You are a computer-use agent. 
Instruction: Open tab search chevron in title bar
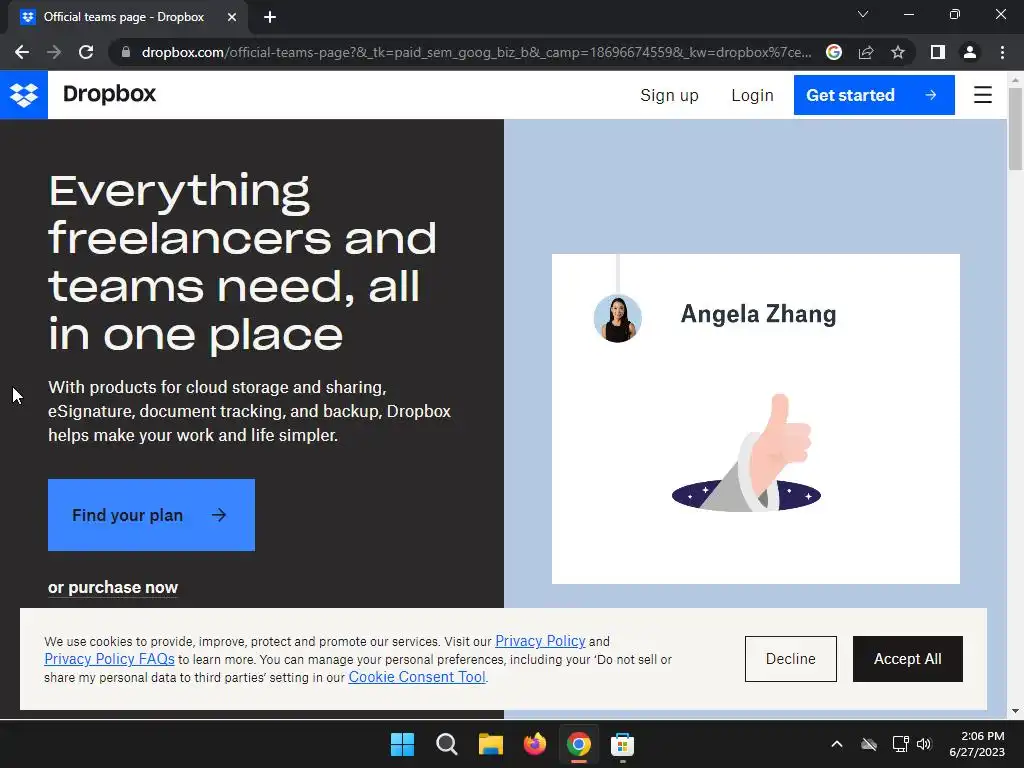pos(863,14)
